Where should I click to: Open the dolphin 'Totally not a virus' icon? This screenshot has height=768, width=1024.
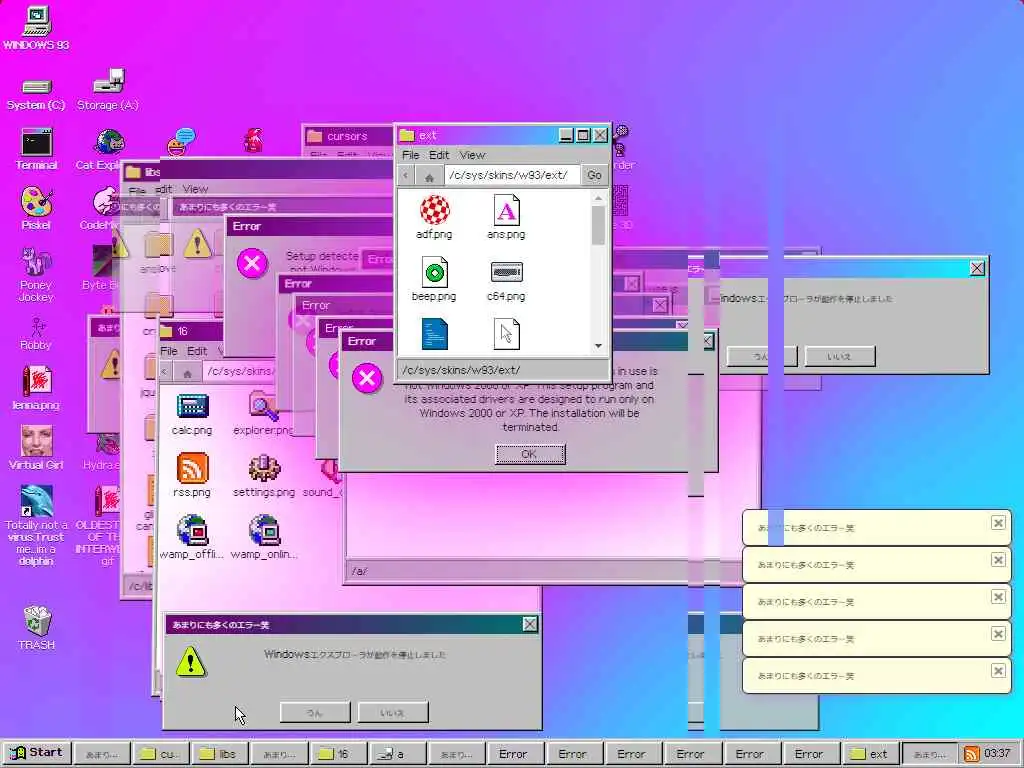point(36,526)
